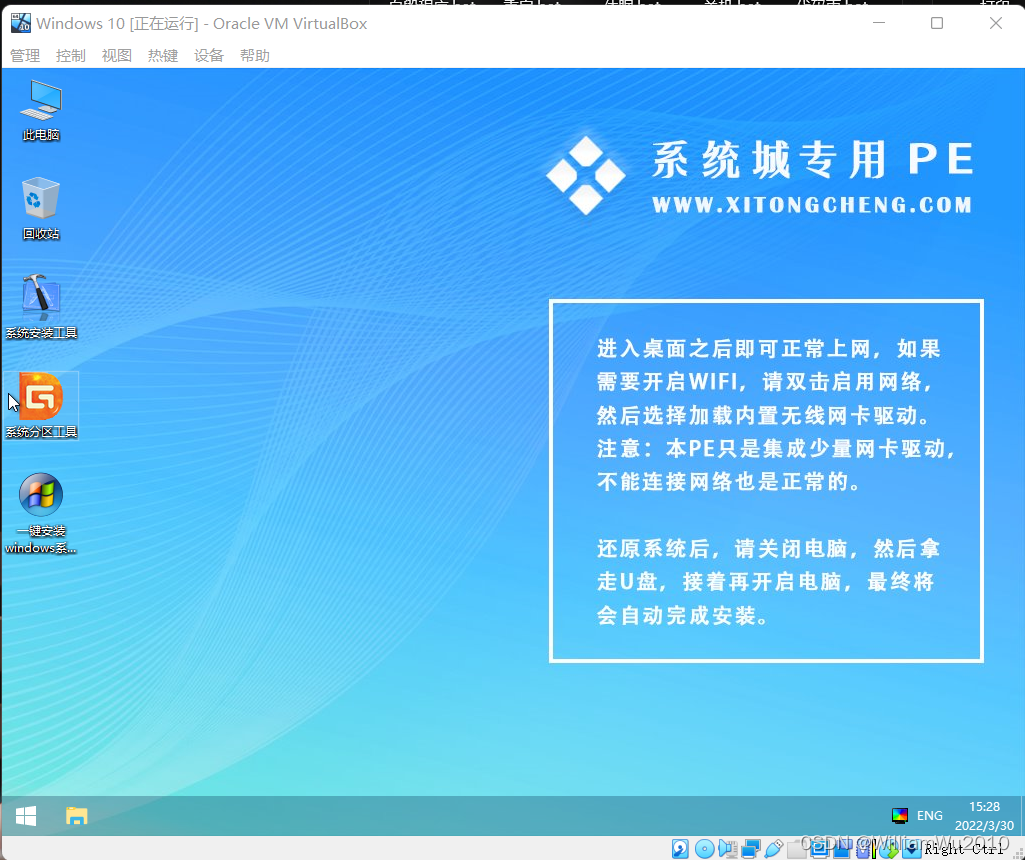Click the hard disk activity indicator

click(681, 848)
